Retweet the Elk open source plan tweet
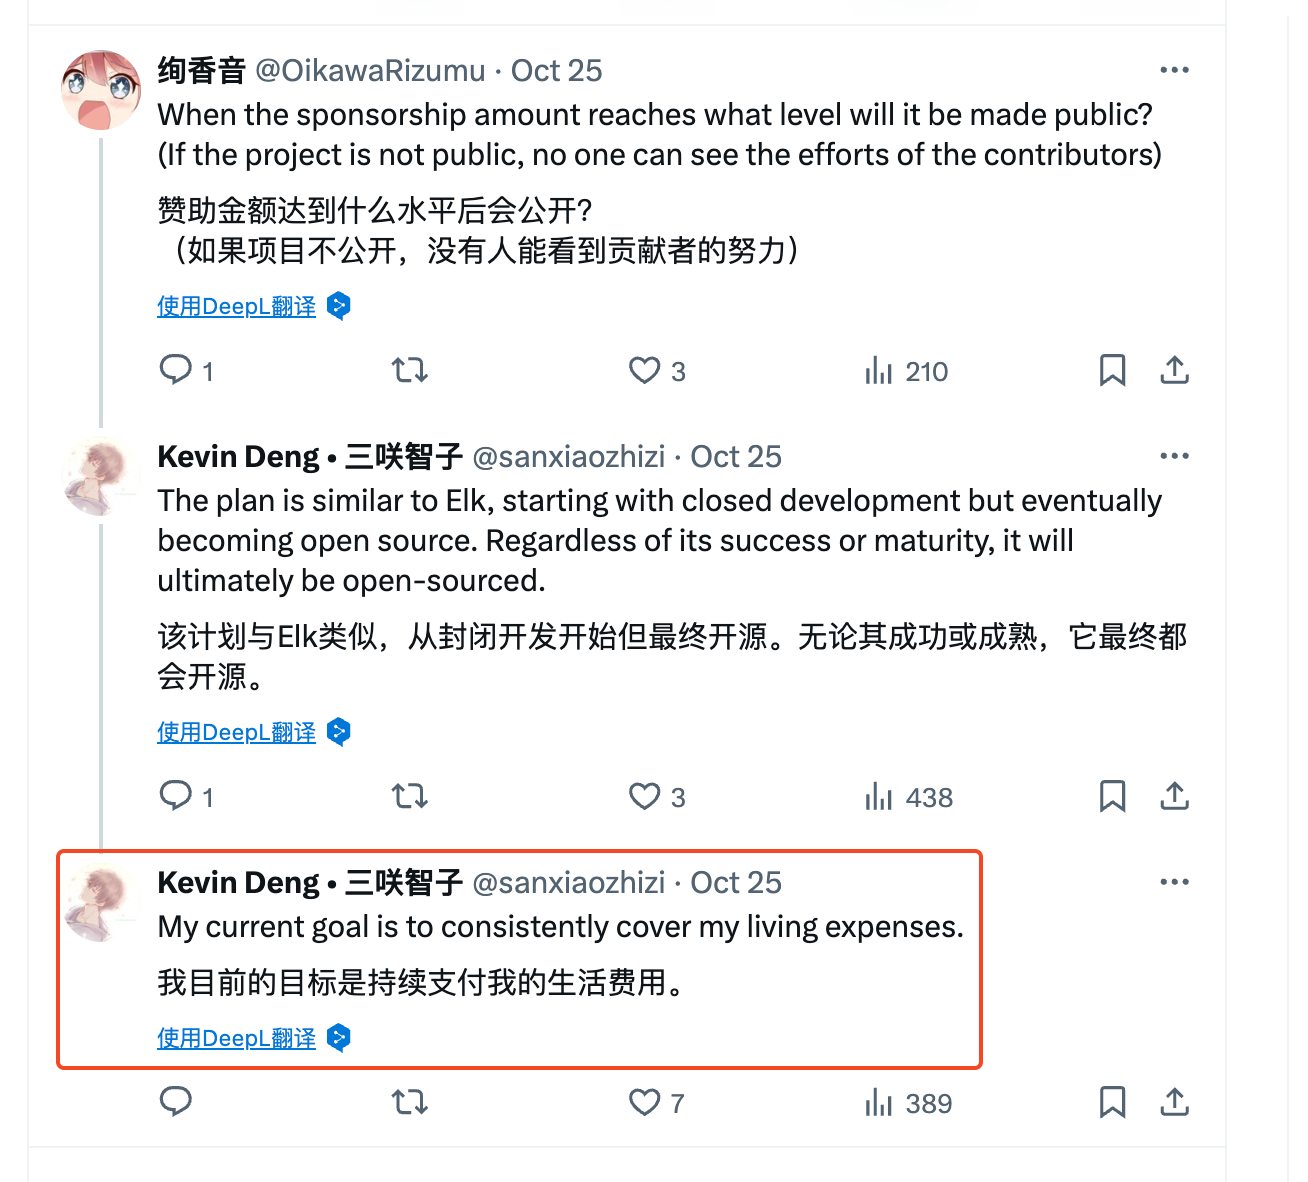The image size is (1308, 1182). 409,796
